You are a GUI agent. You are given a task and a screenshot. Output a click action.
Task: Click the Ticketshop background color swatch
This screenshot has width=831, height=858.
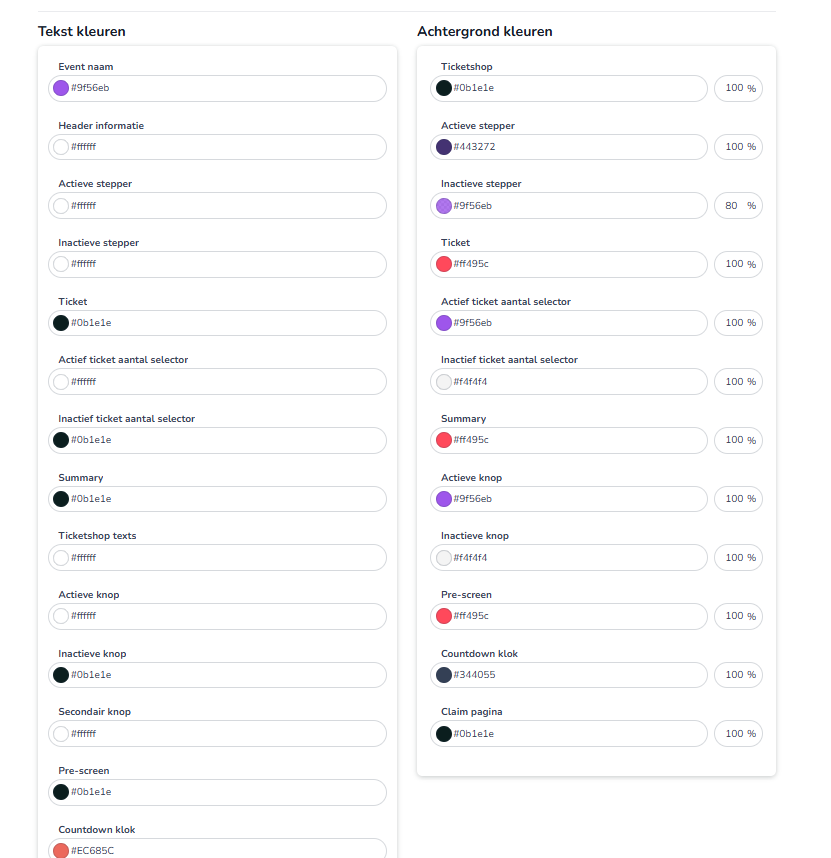[x=444, y=88]
